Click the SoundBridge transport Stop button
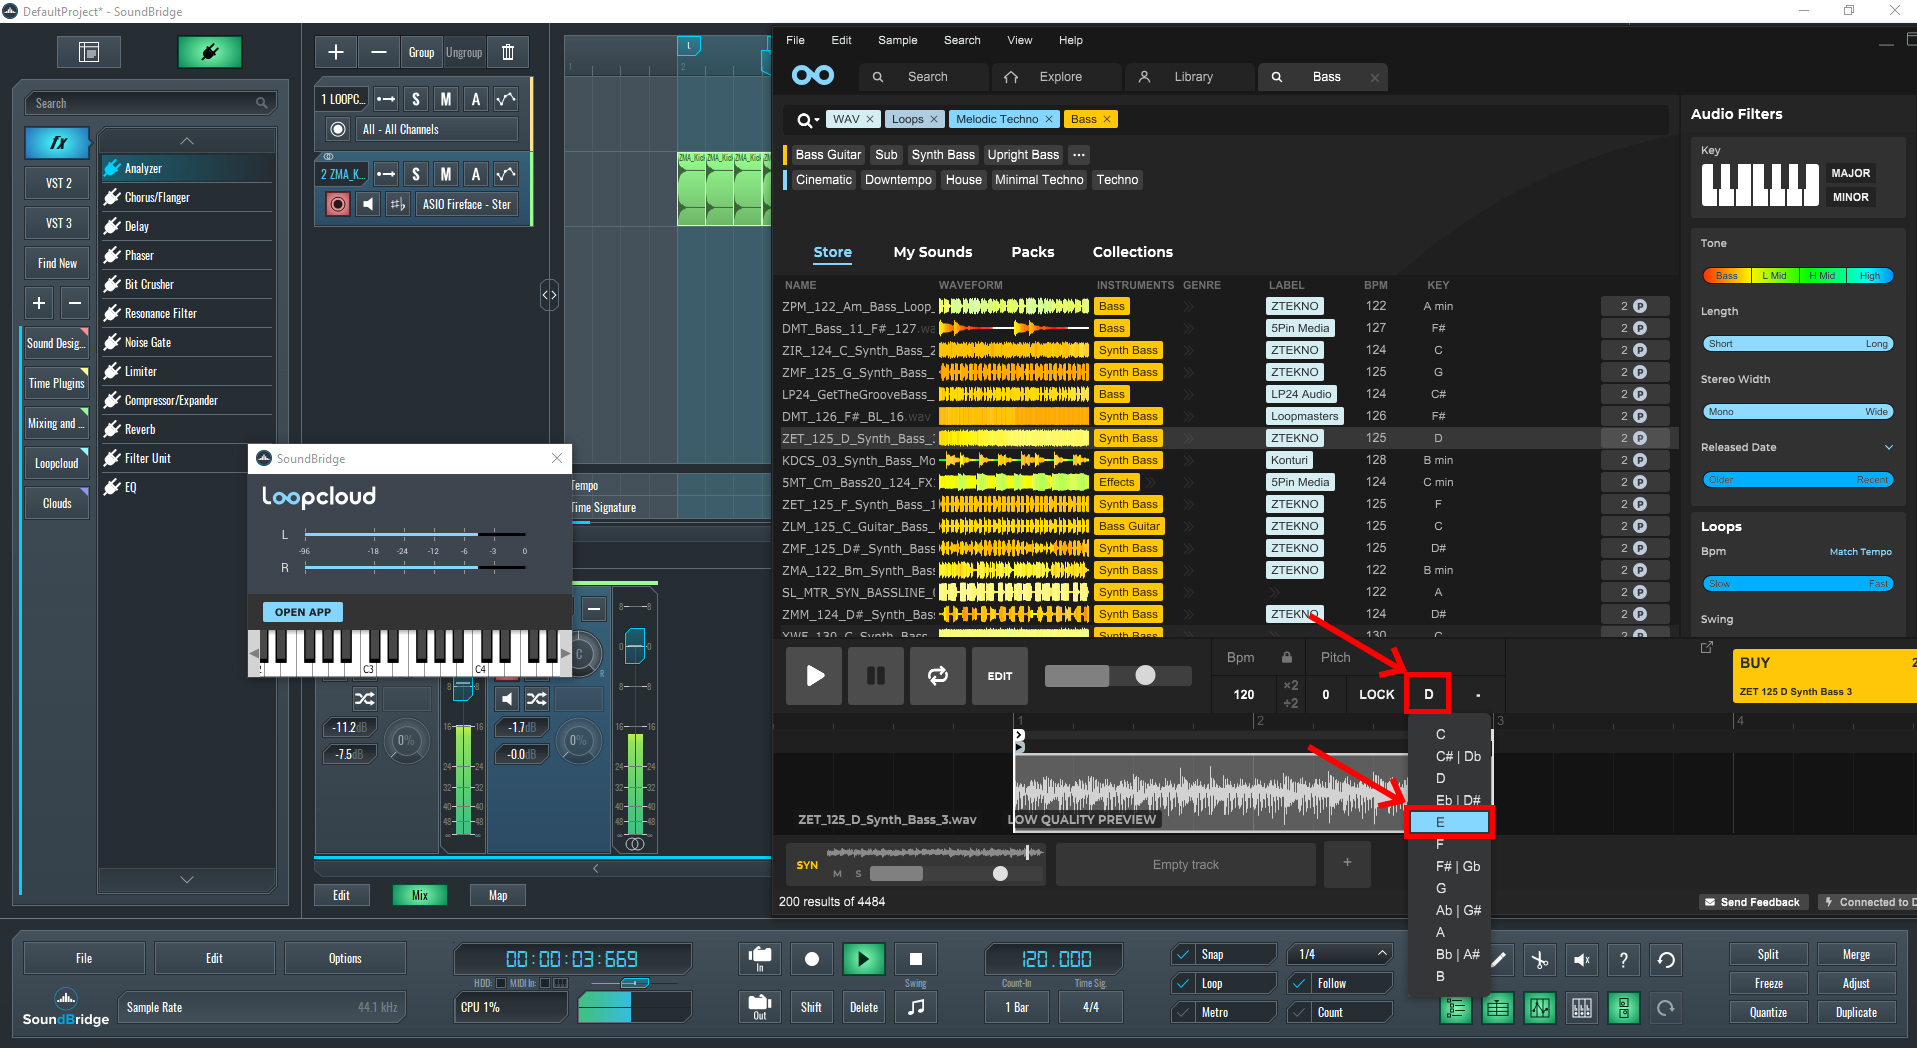This screenshot has width=1917, height=1048. pos(915,959)
